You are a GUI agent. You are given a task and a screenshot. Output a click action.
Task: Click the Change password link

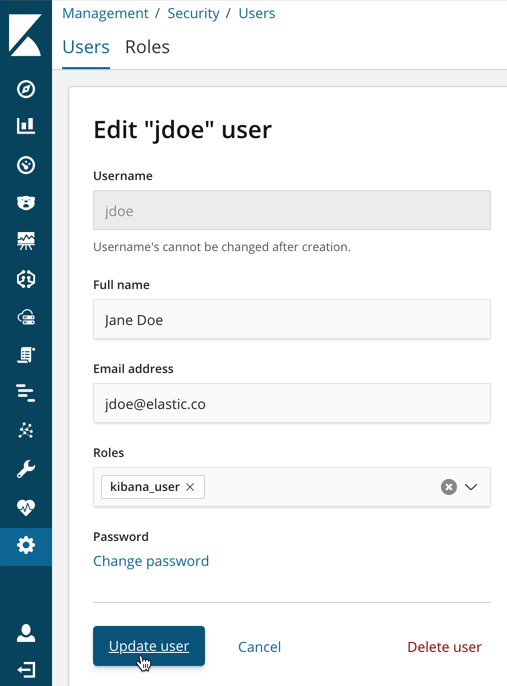[151, 561]
